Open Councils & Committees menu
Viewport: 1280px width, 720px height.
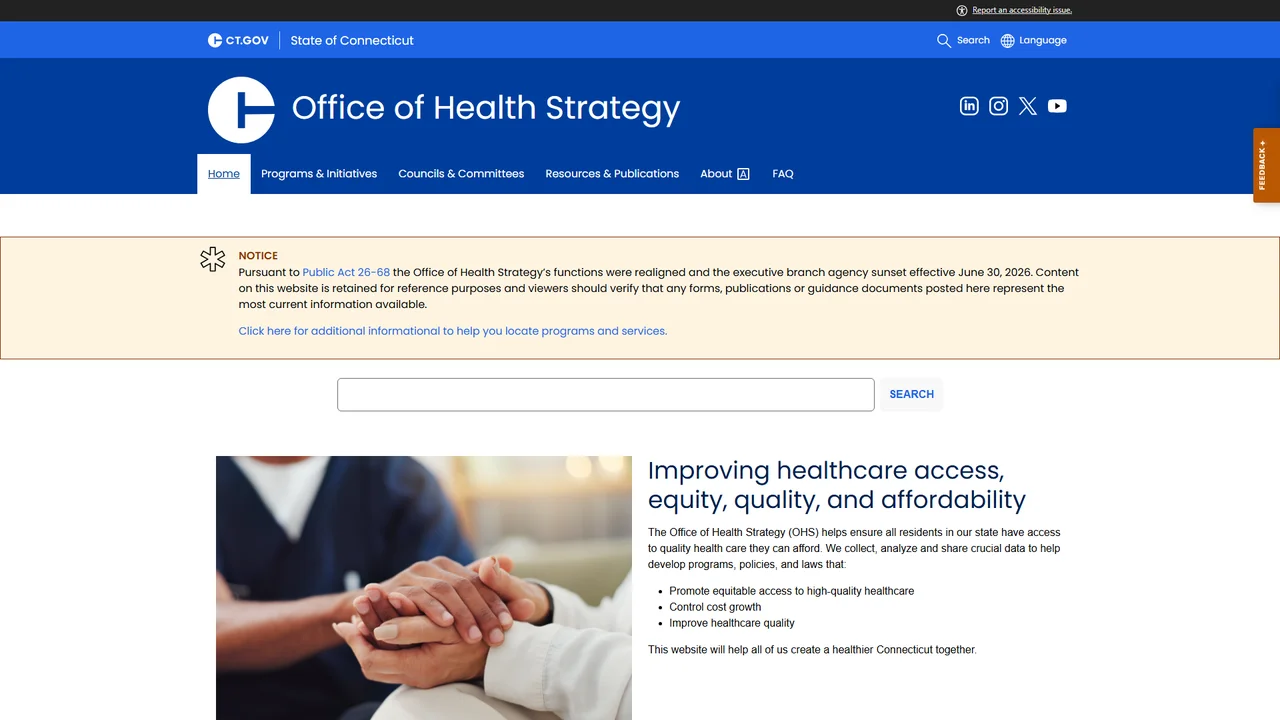[x=461, y=174]
